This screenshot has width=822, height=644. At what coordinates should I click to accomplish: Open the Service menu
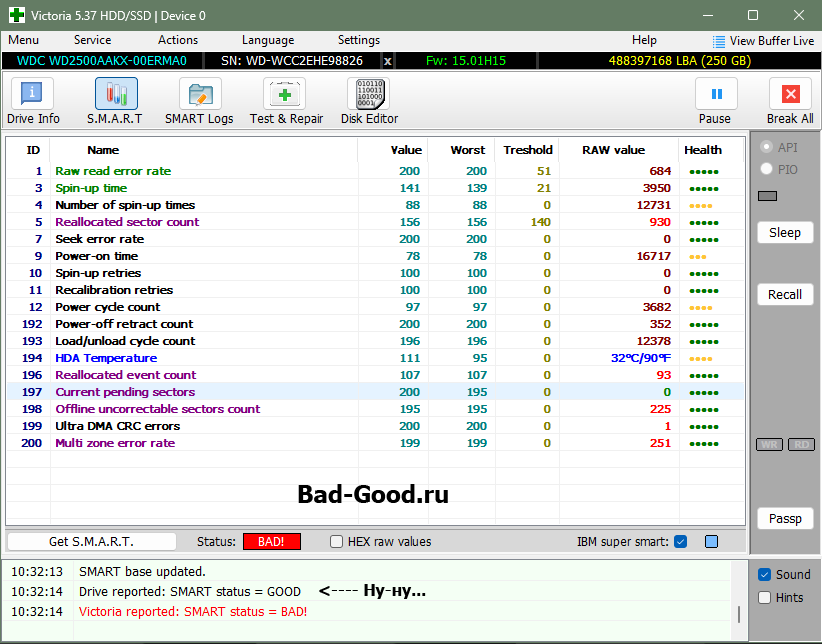(92, 40)
